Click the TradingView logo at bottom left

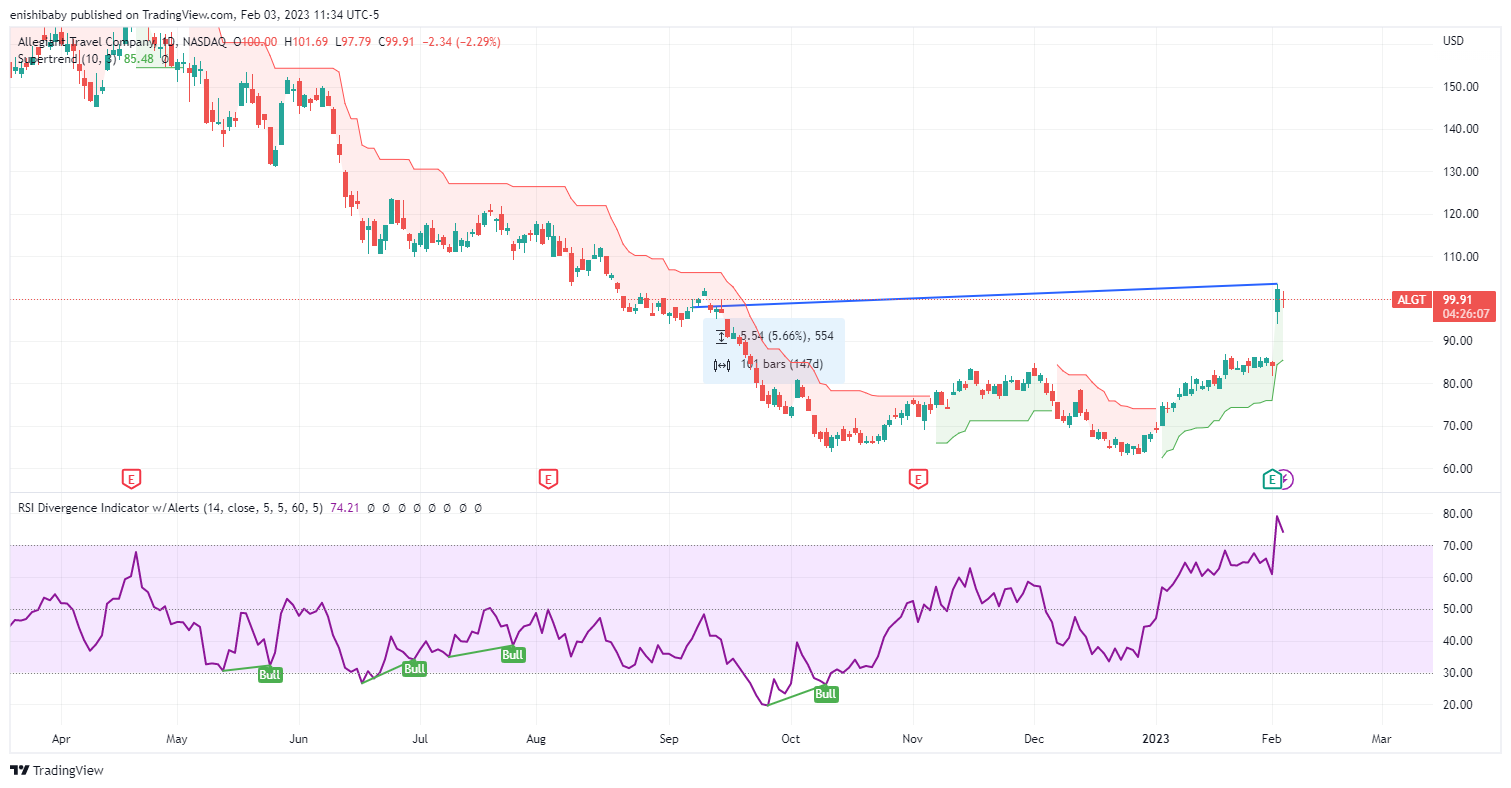point(57,770)
